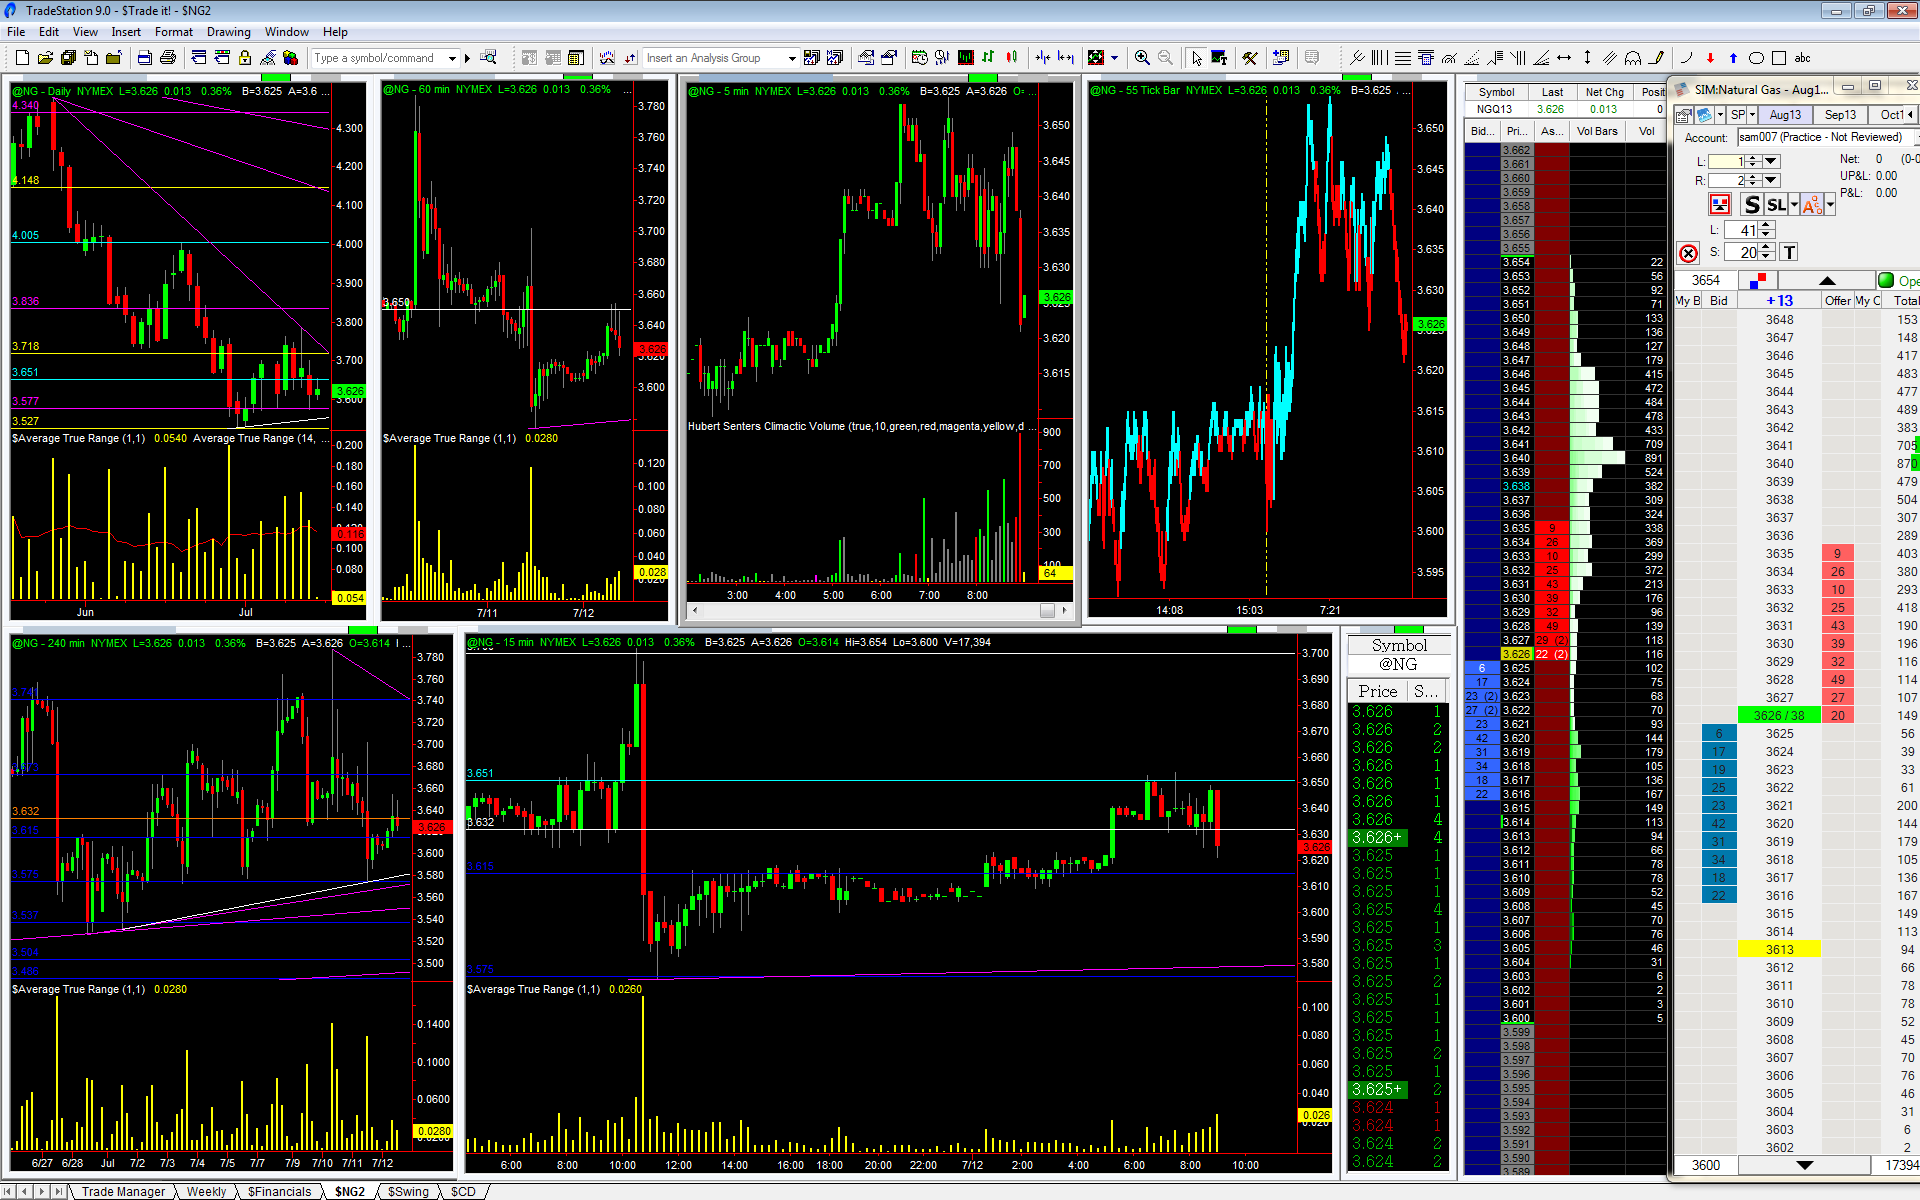This screenshot has height=1200, width=1920.
Task: Click the up triangle button above price ladder
Action: [1827, 280]
